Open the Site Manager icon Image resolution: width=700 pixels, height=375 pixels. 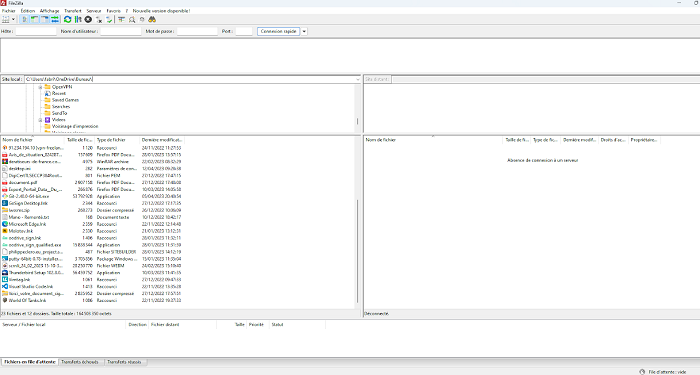6,20
